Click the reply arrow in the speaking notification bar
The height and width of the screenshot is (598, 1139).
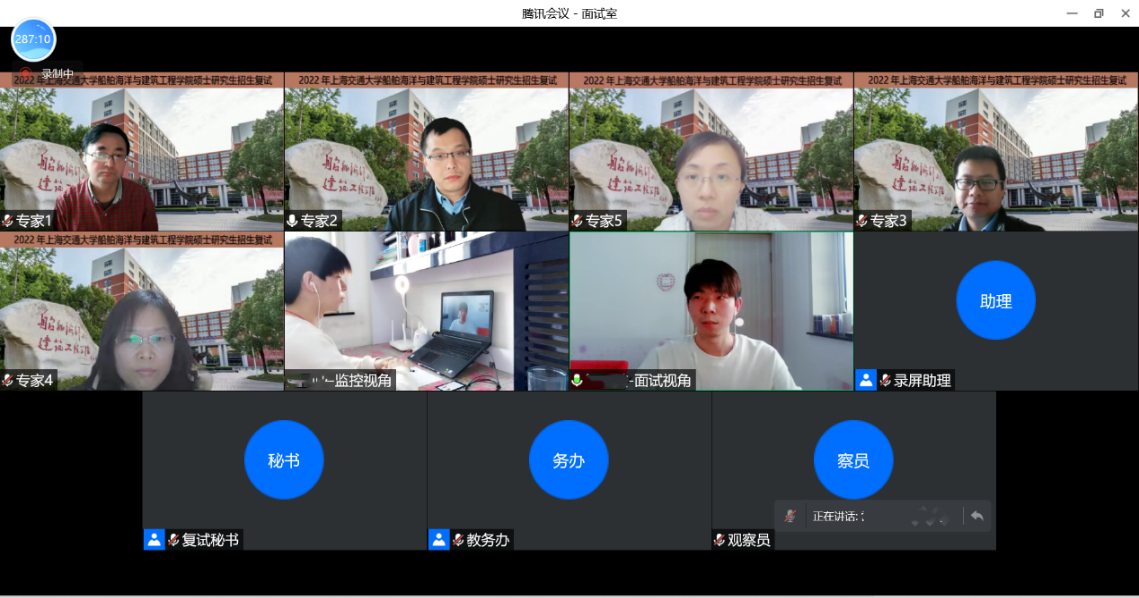[x=977, y=515]
